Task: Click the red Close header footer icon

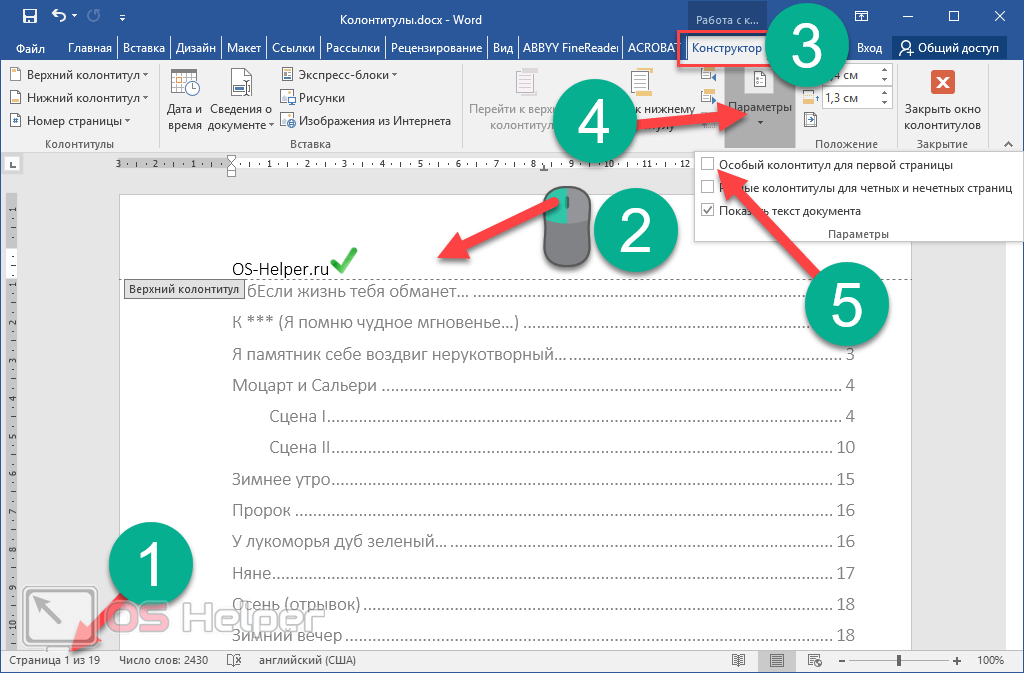Action: [942, 83]
